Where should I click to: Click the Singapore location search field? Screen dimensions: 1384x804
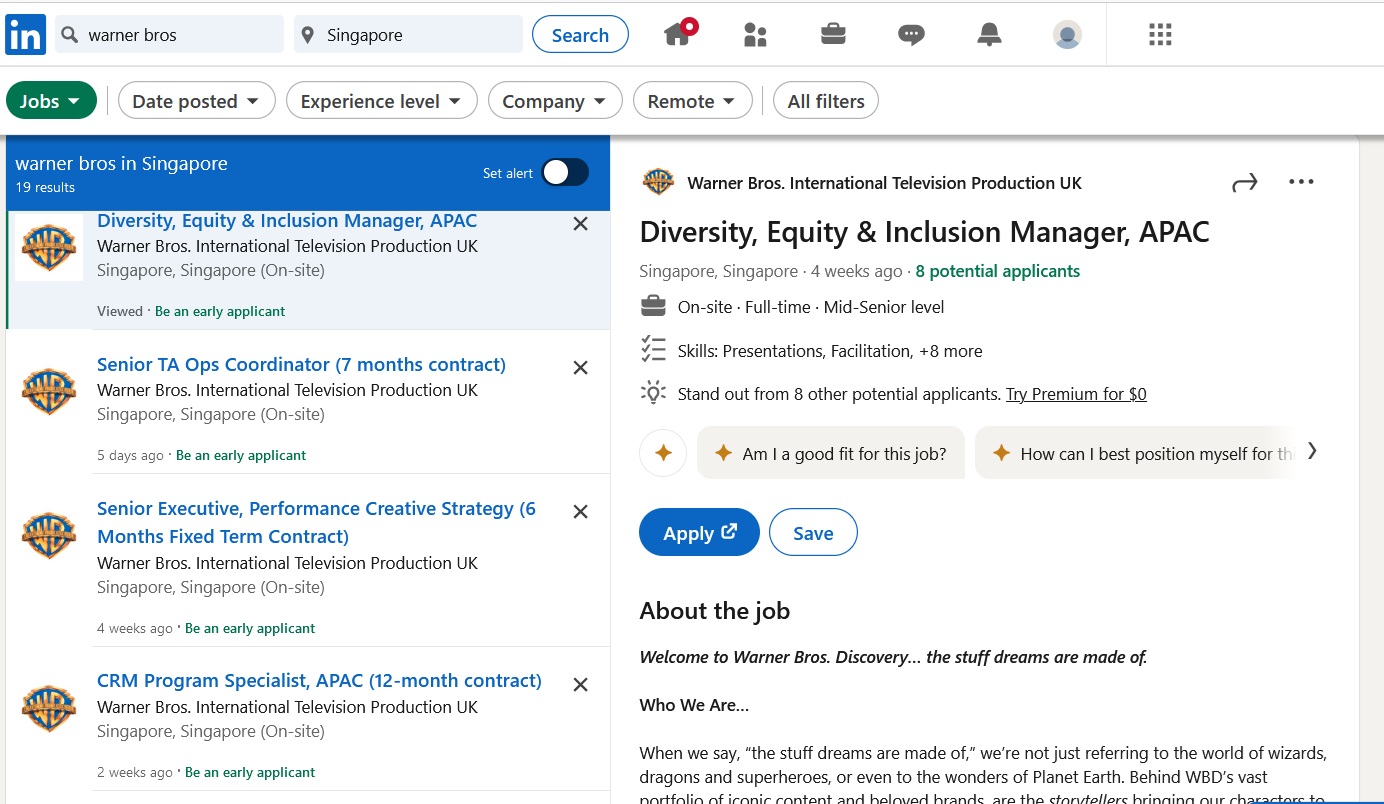409,34
